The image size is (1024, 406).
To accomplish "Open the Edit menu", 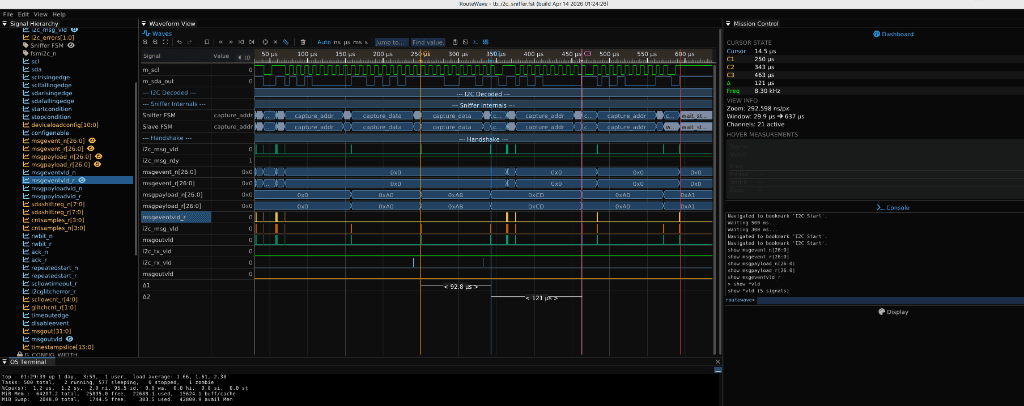I will [x=24, y=14].
